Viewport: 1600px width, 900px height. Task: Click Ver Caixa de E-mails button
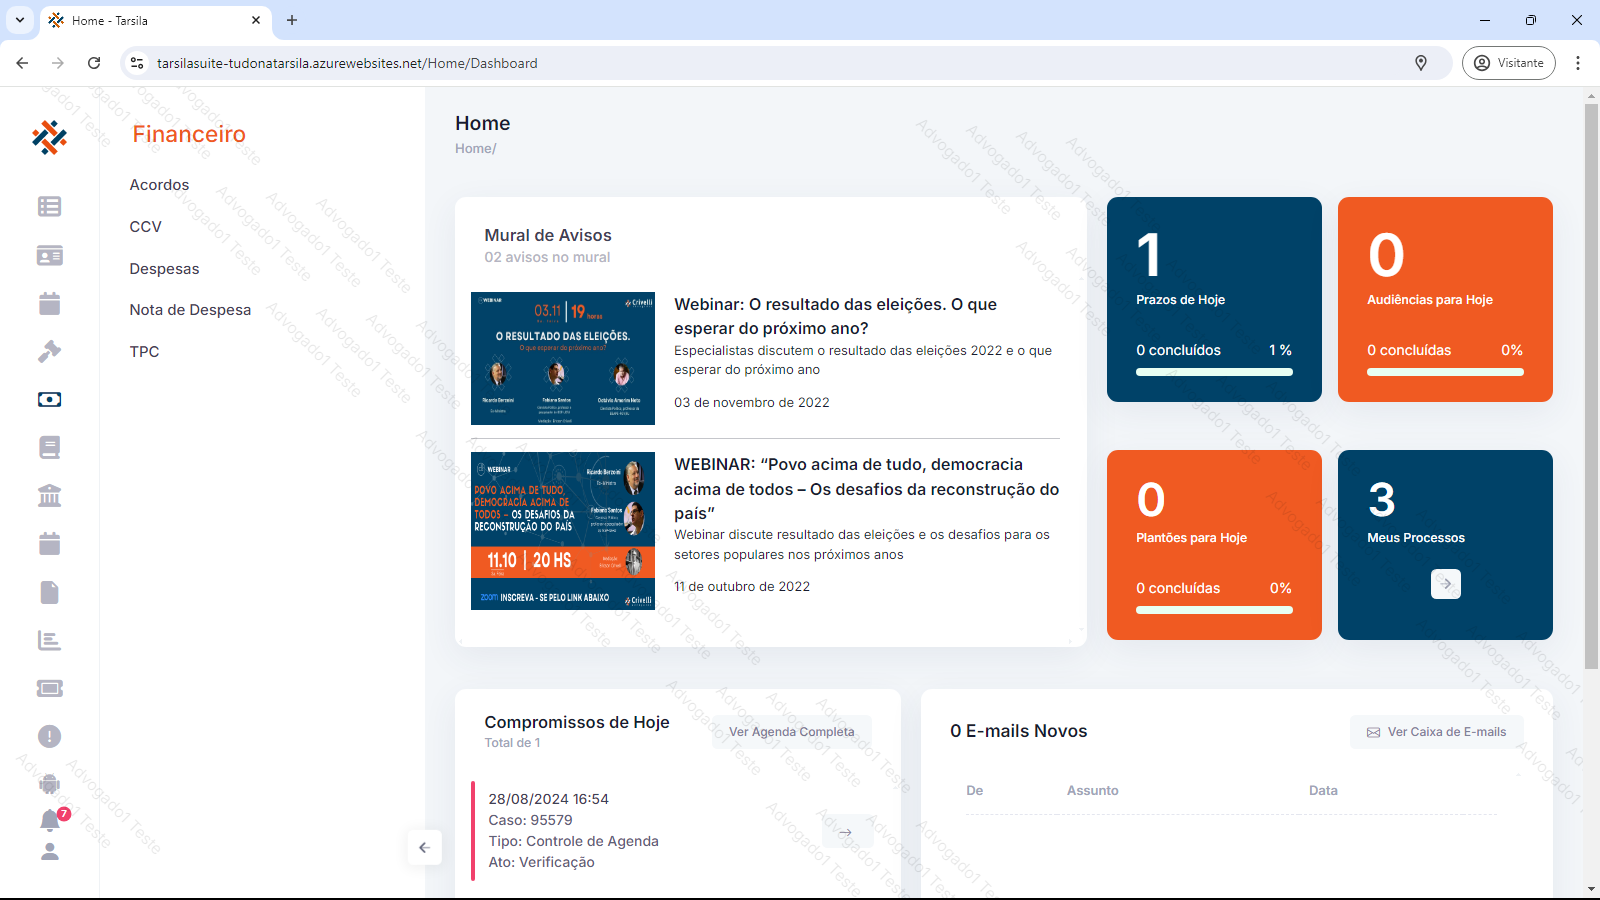(x=1436, y=732)
